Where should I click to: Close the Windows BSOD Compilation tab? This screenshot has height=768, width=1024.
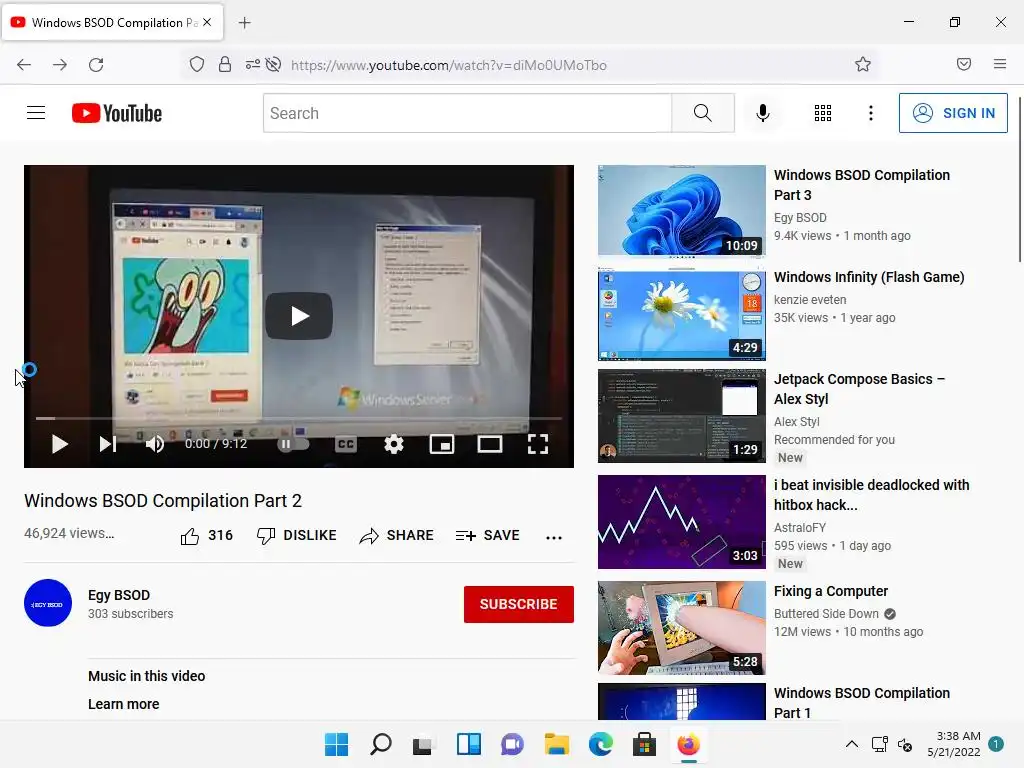click(x=207, y=22)
